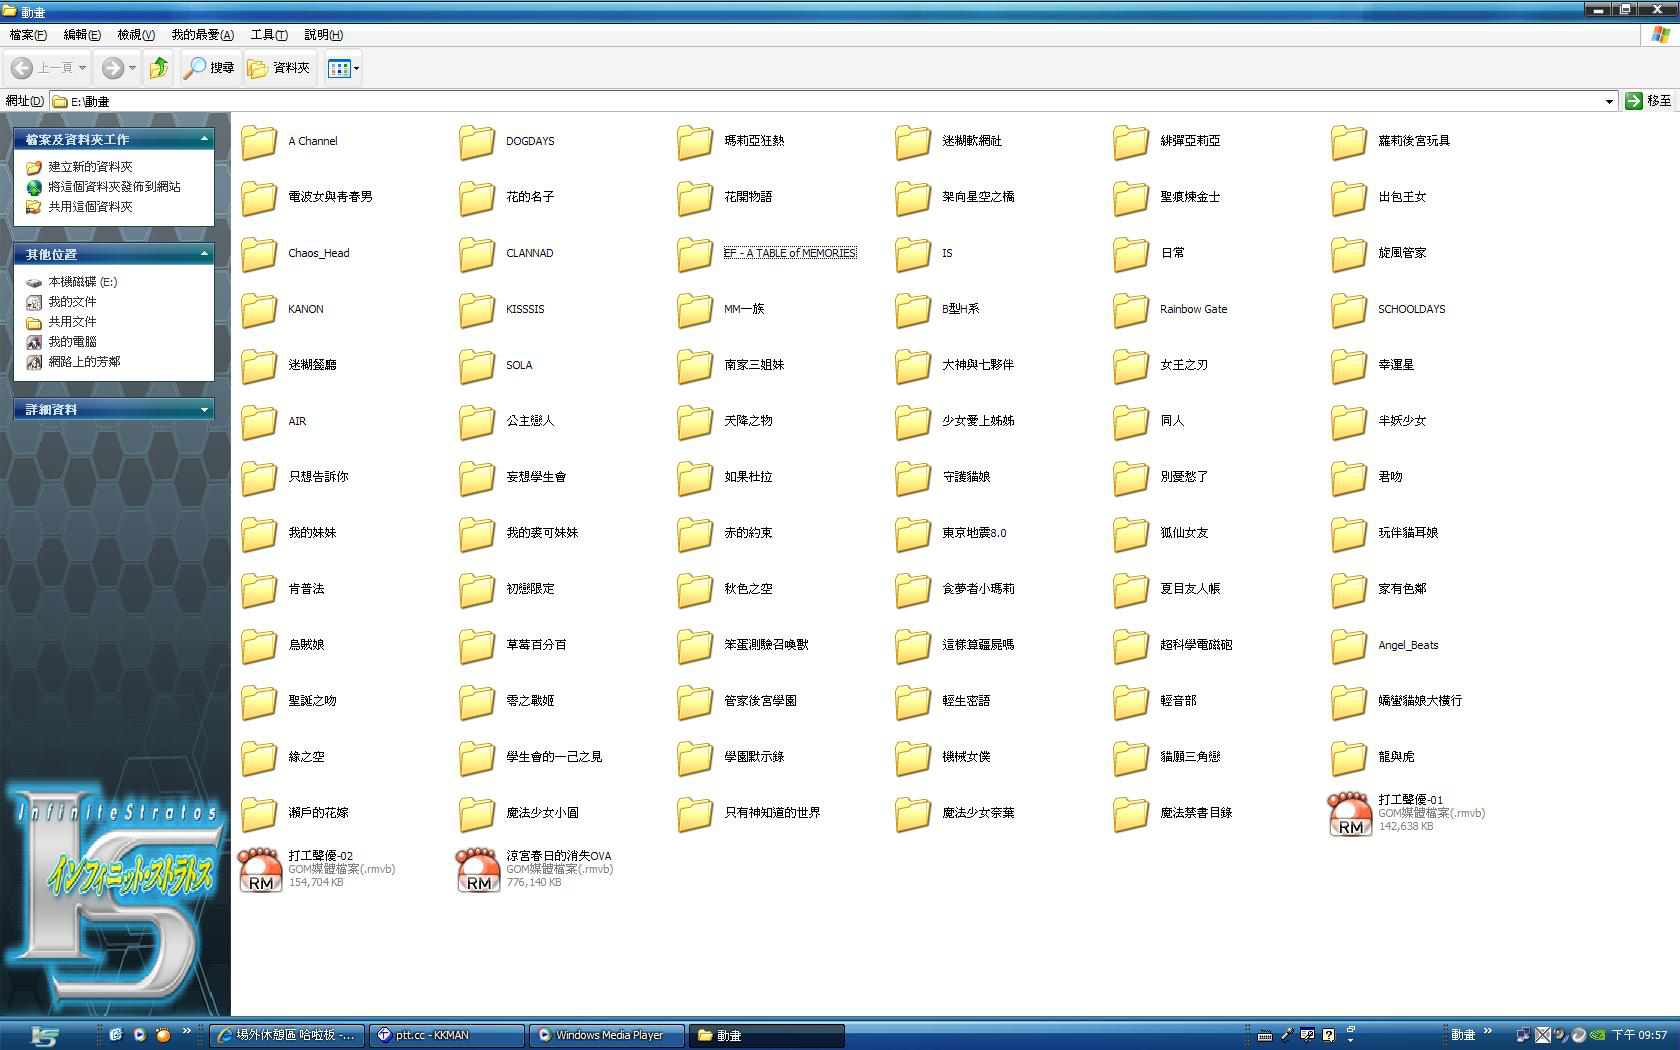Click the address field showing E:\動畫
The height and width of the screenshot is (1050, 1680).
tap(825, 101)
